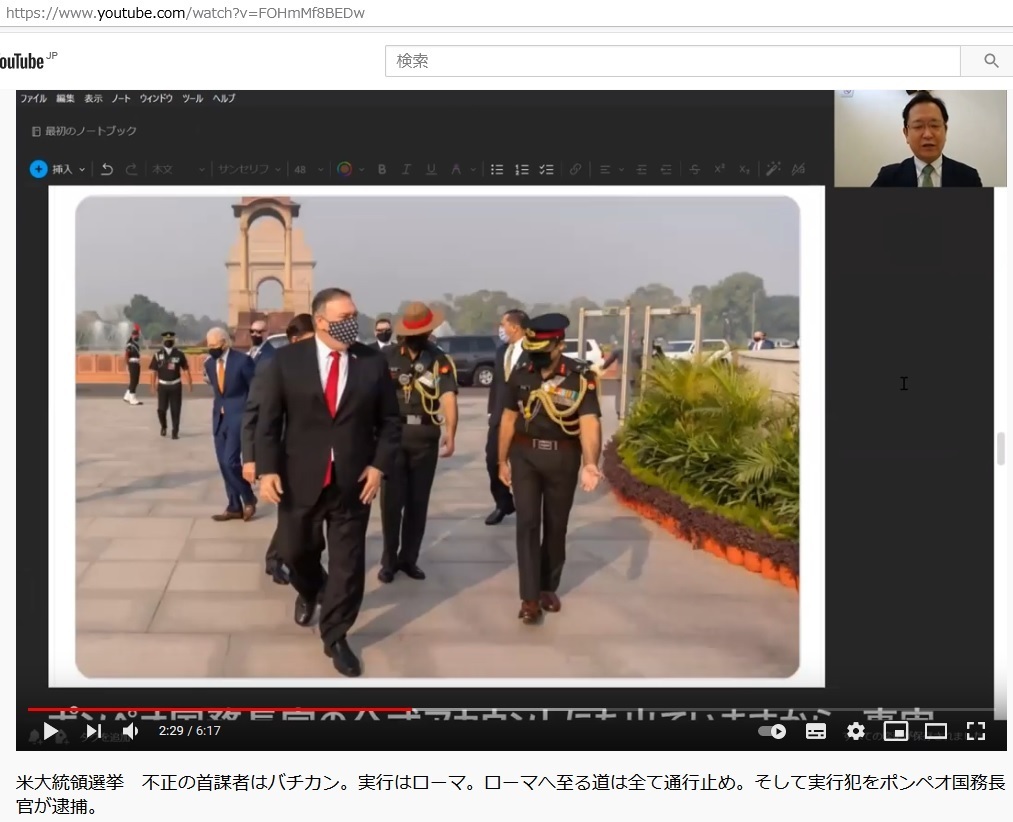
Task: Click the embedded photo in the note
Action: tap(437, 437)
